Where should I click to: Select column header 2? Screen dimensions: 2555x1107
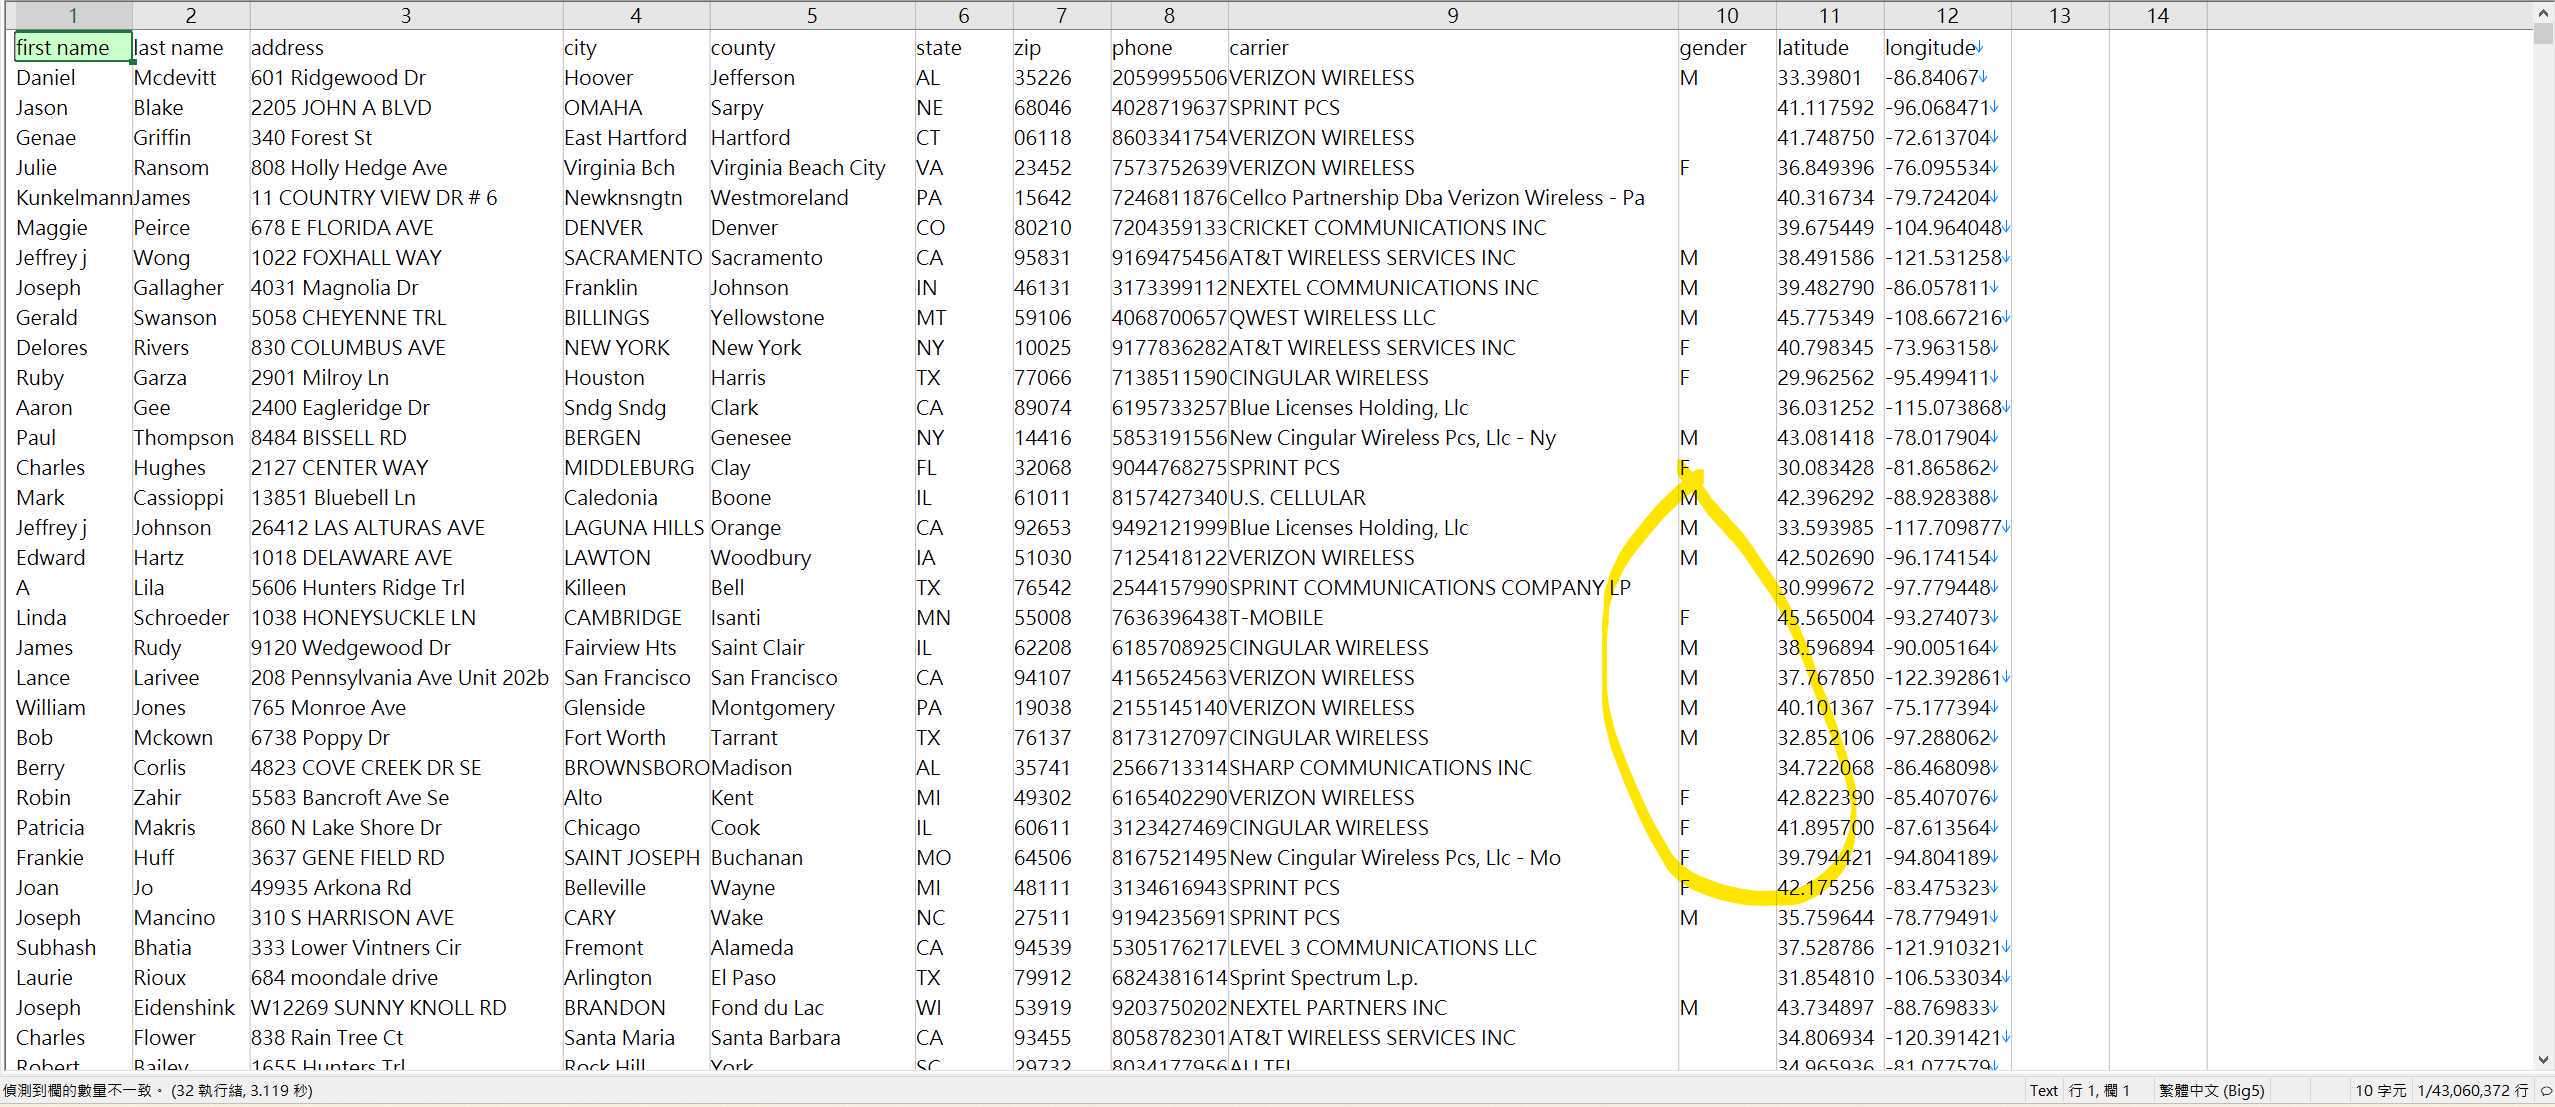click(191, 15)
